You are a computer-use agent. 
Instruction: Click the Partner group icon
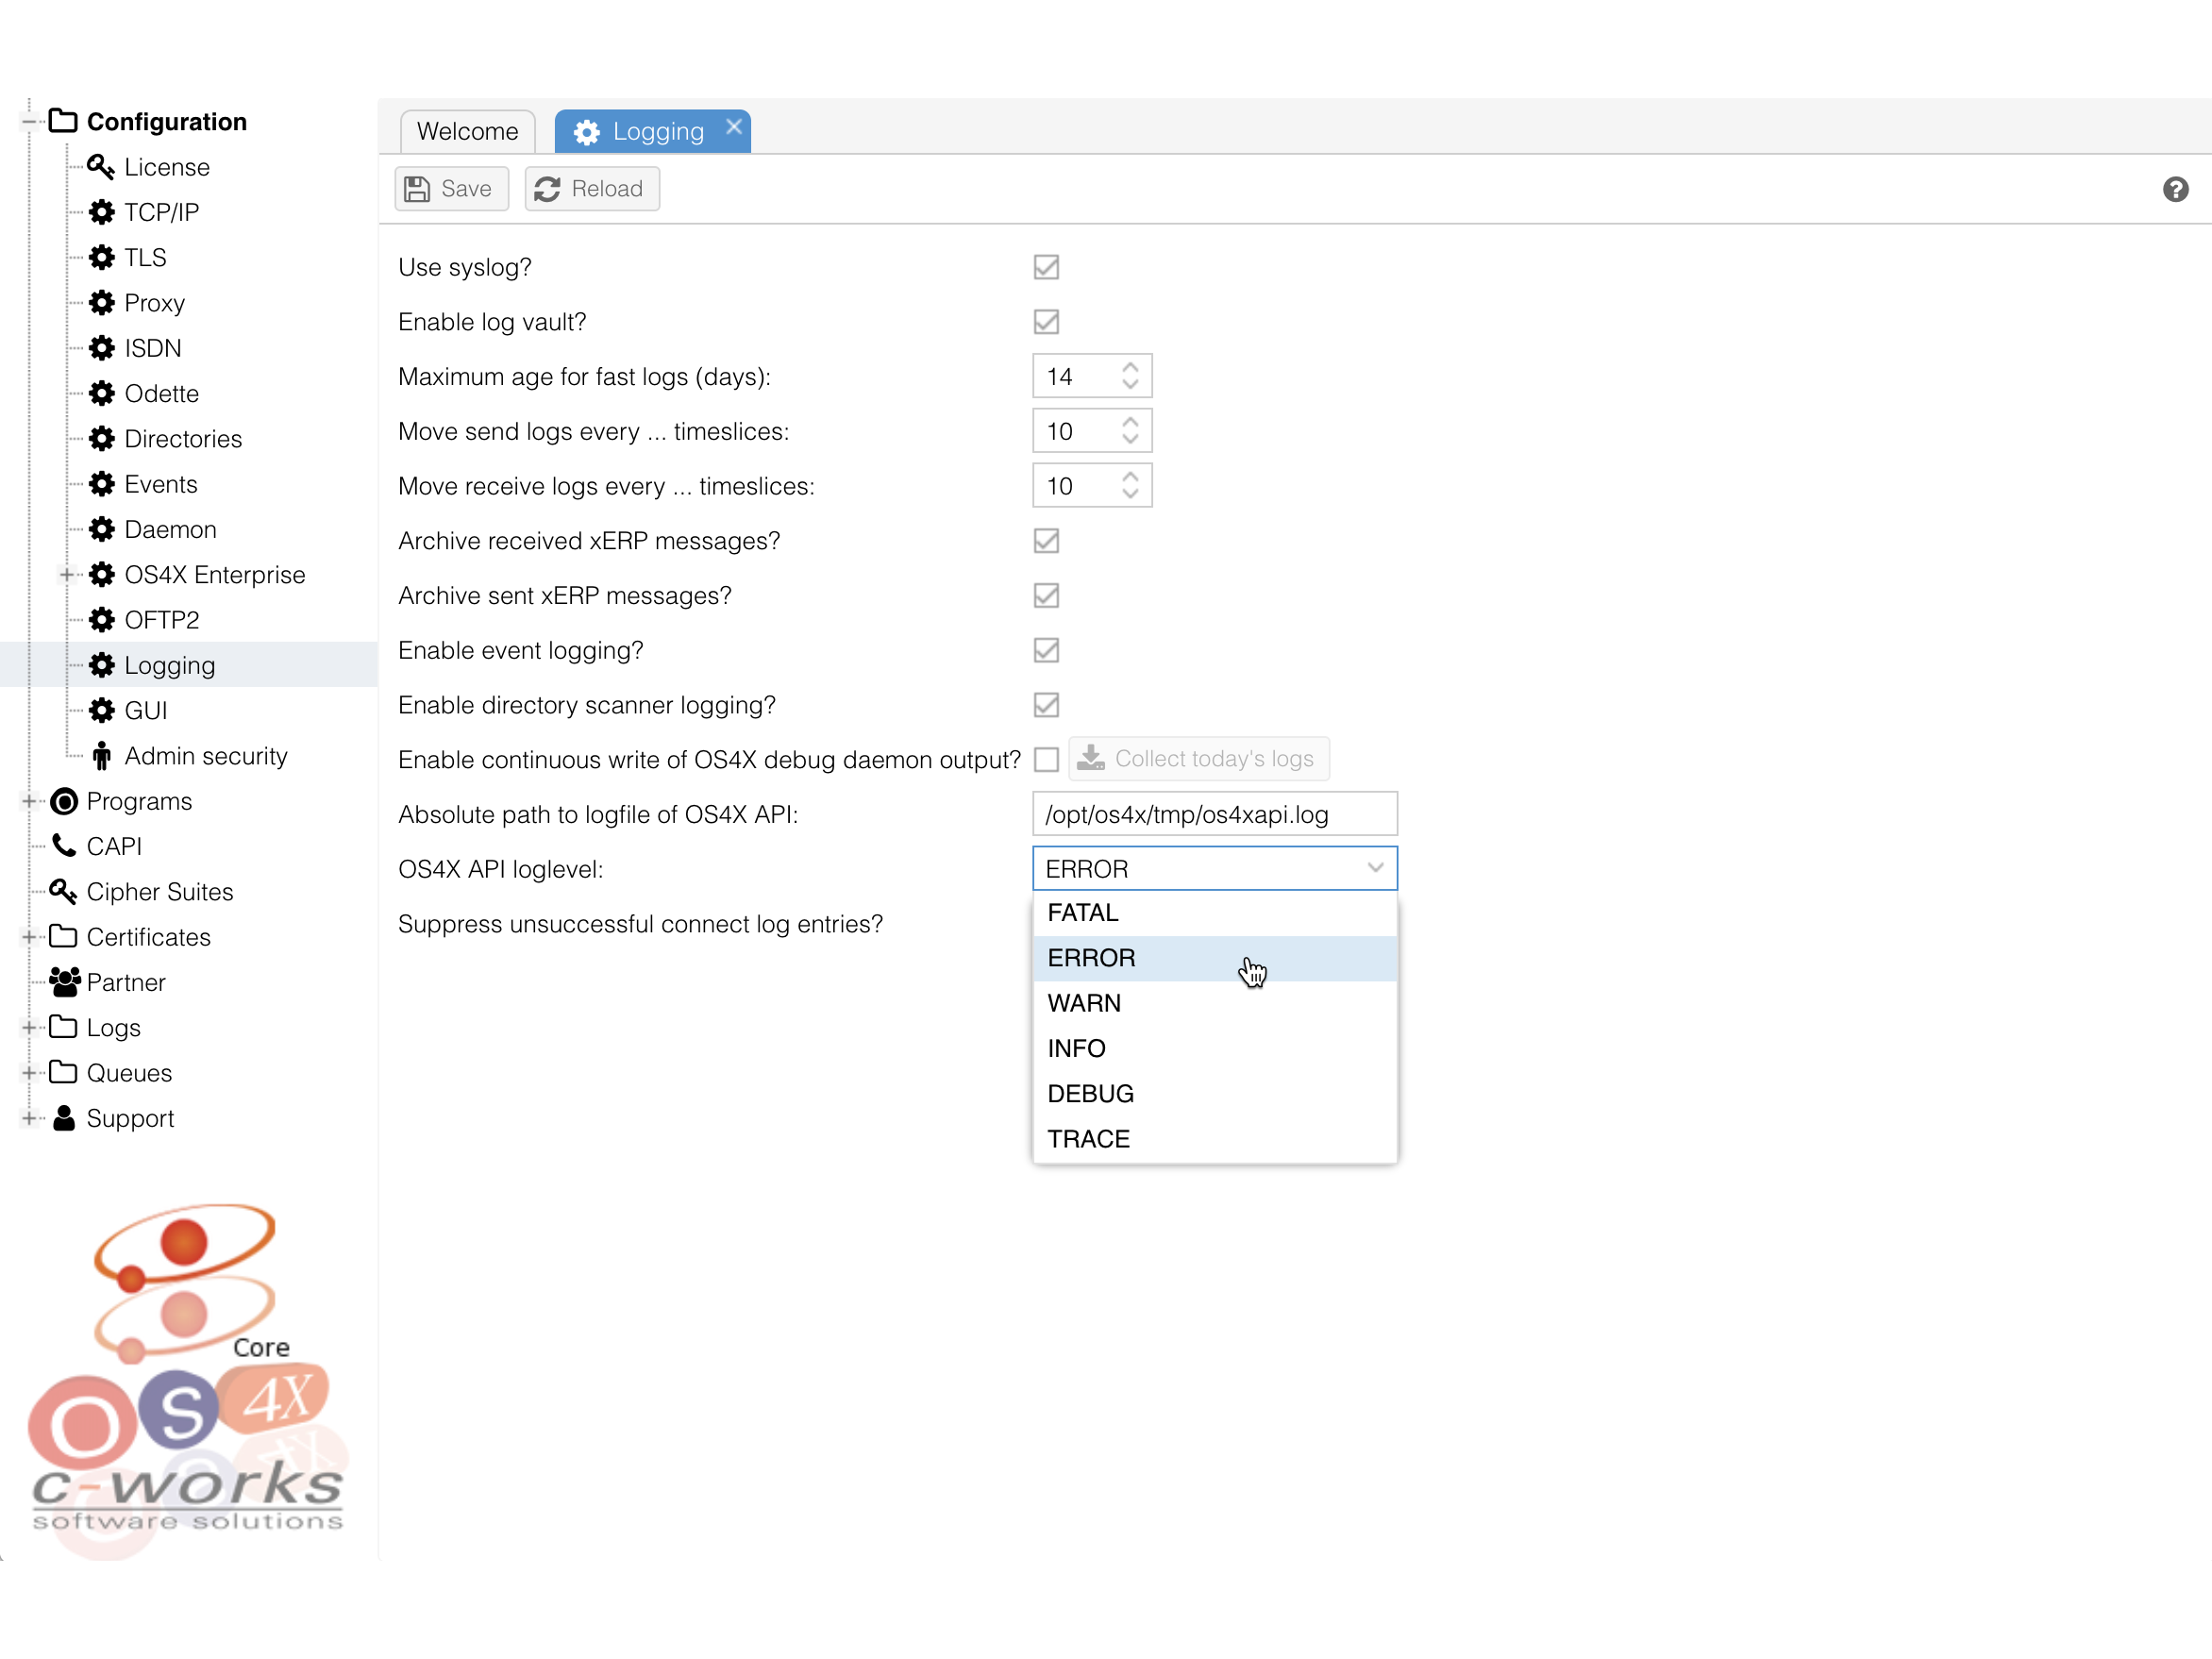pyautogui.click(x=65, y=982)
